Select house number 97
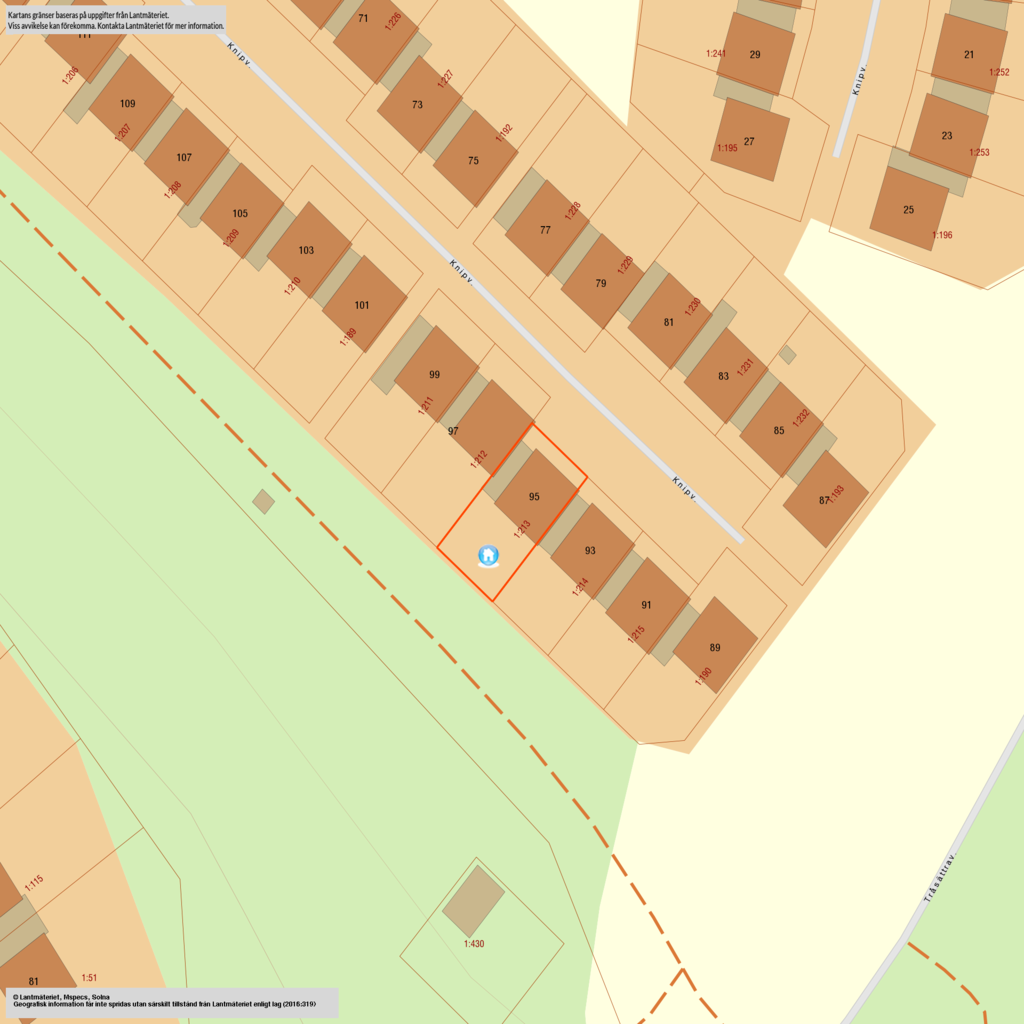Viewport: 1024px width, 1024px height. (453, 431)
